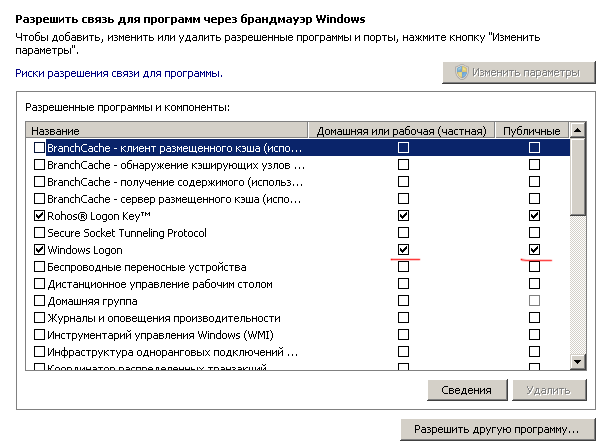Check Инструментарий управления Windows (WMI) public checkbox
The height and width of the screenshot is (448, 606).
(535, 335)
